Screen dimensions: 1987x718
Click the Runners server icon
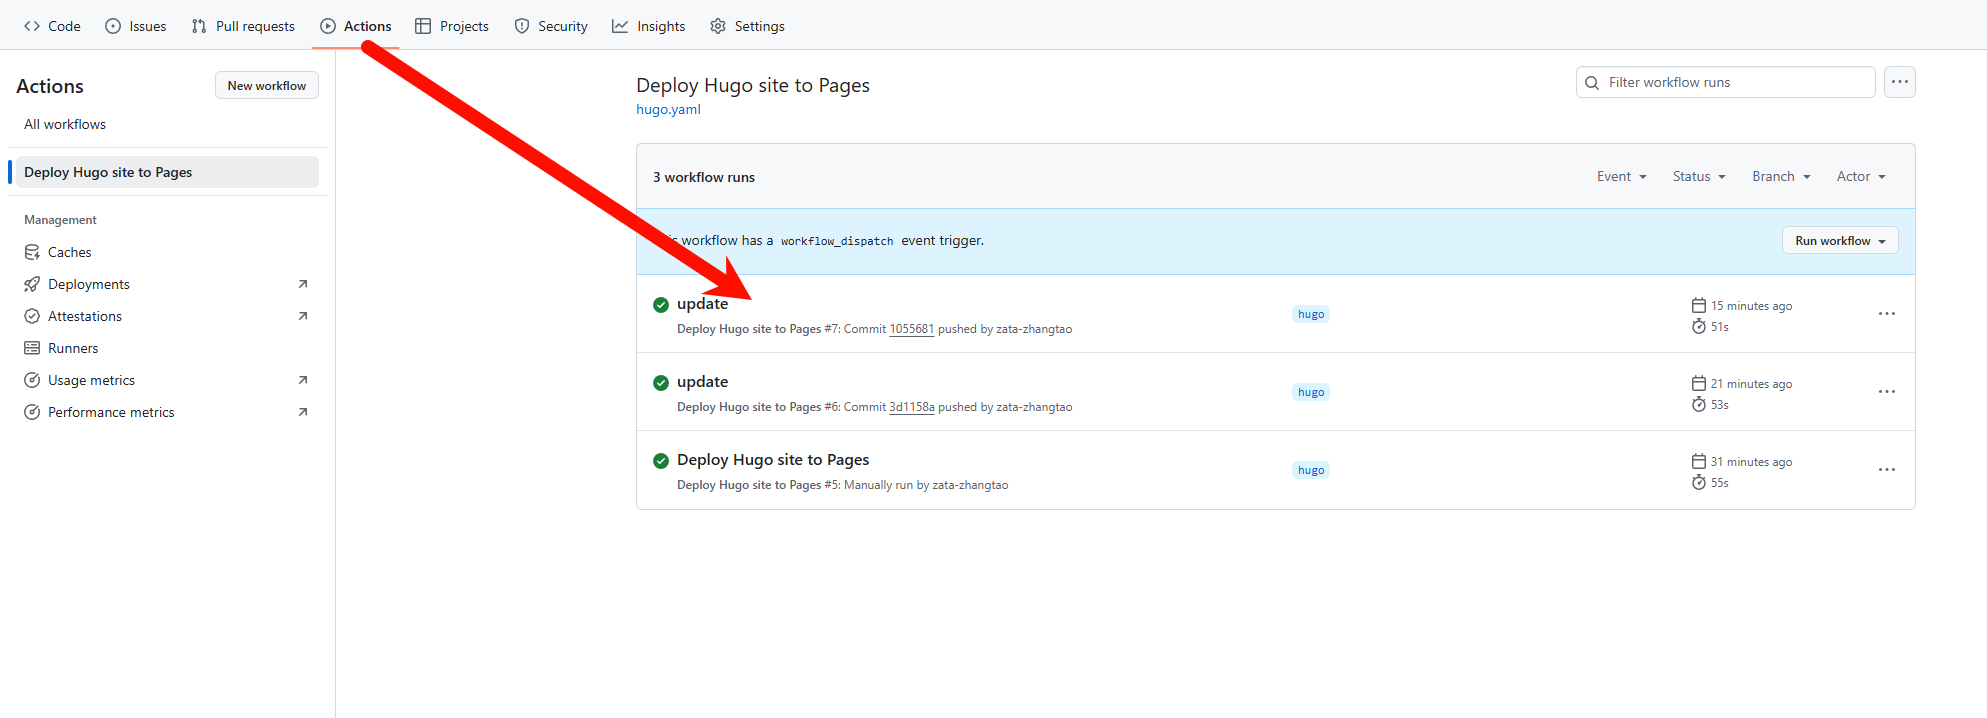click(32, 348)
